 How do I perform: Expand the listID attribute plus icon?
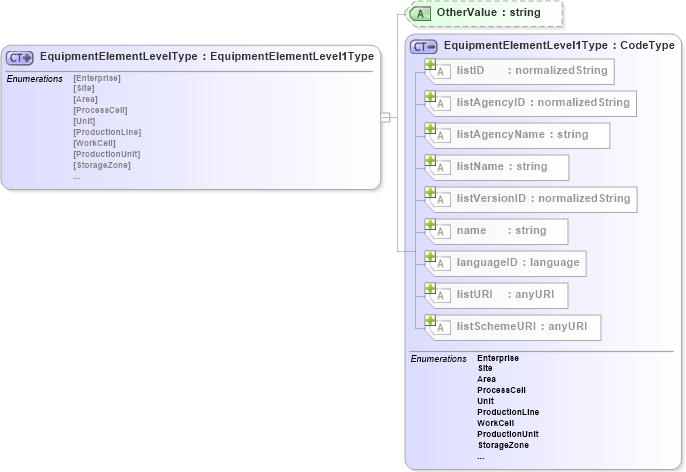[x=430, y=64]
